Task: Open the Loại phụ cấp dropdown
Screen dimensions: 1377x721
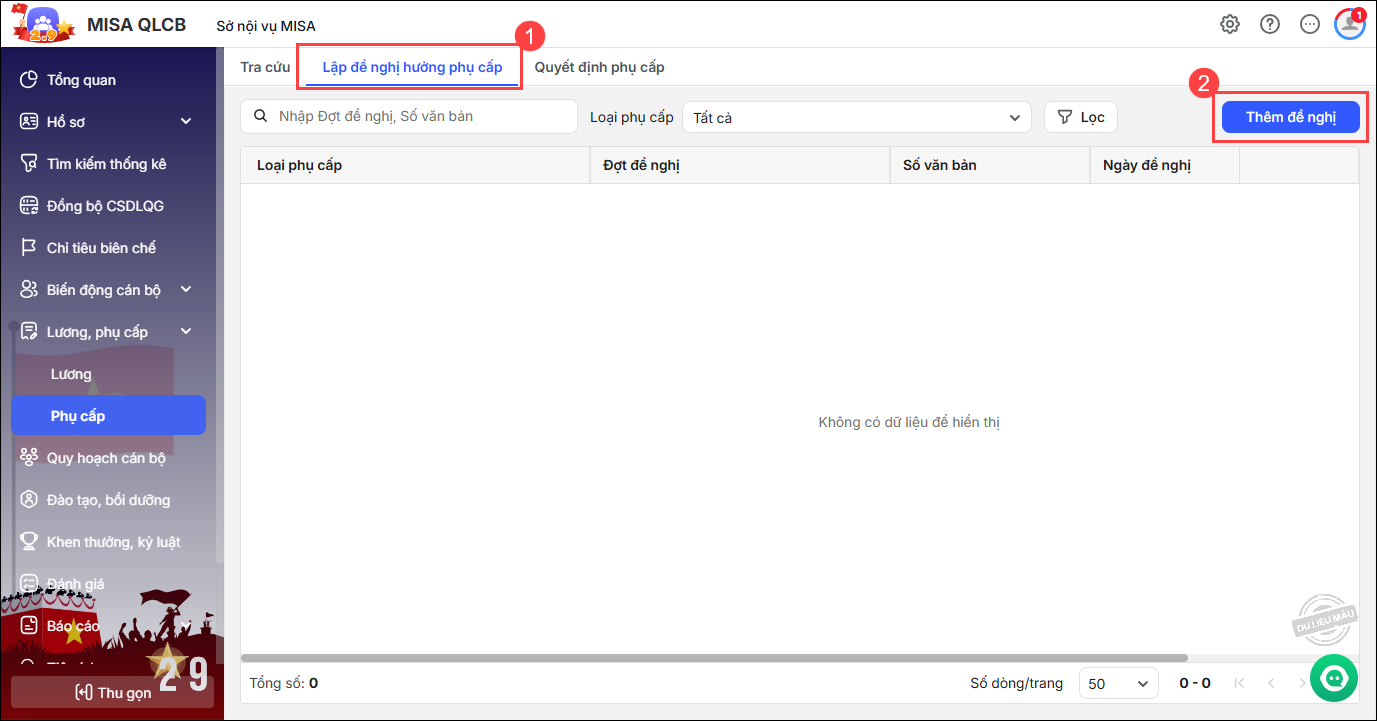Action: (856, 118)
